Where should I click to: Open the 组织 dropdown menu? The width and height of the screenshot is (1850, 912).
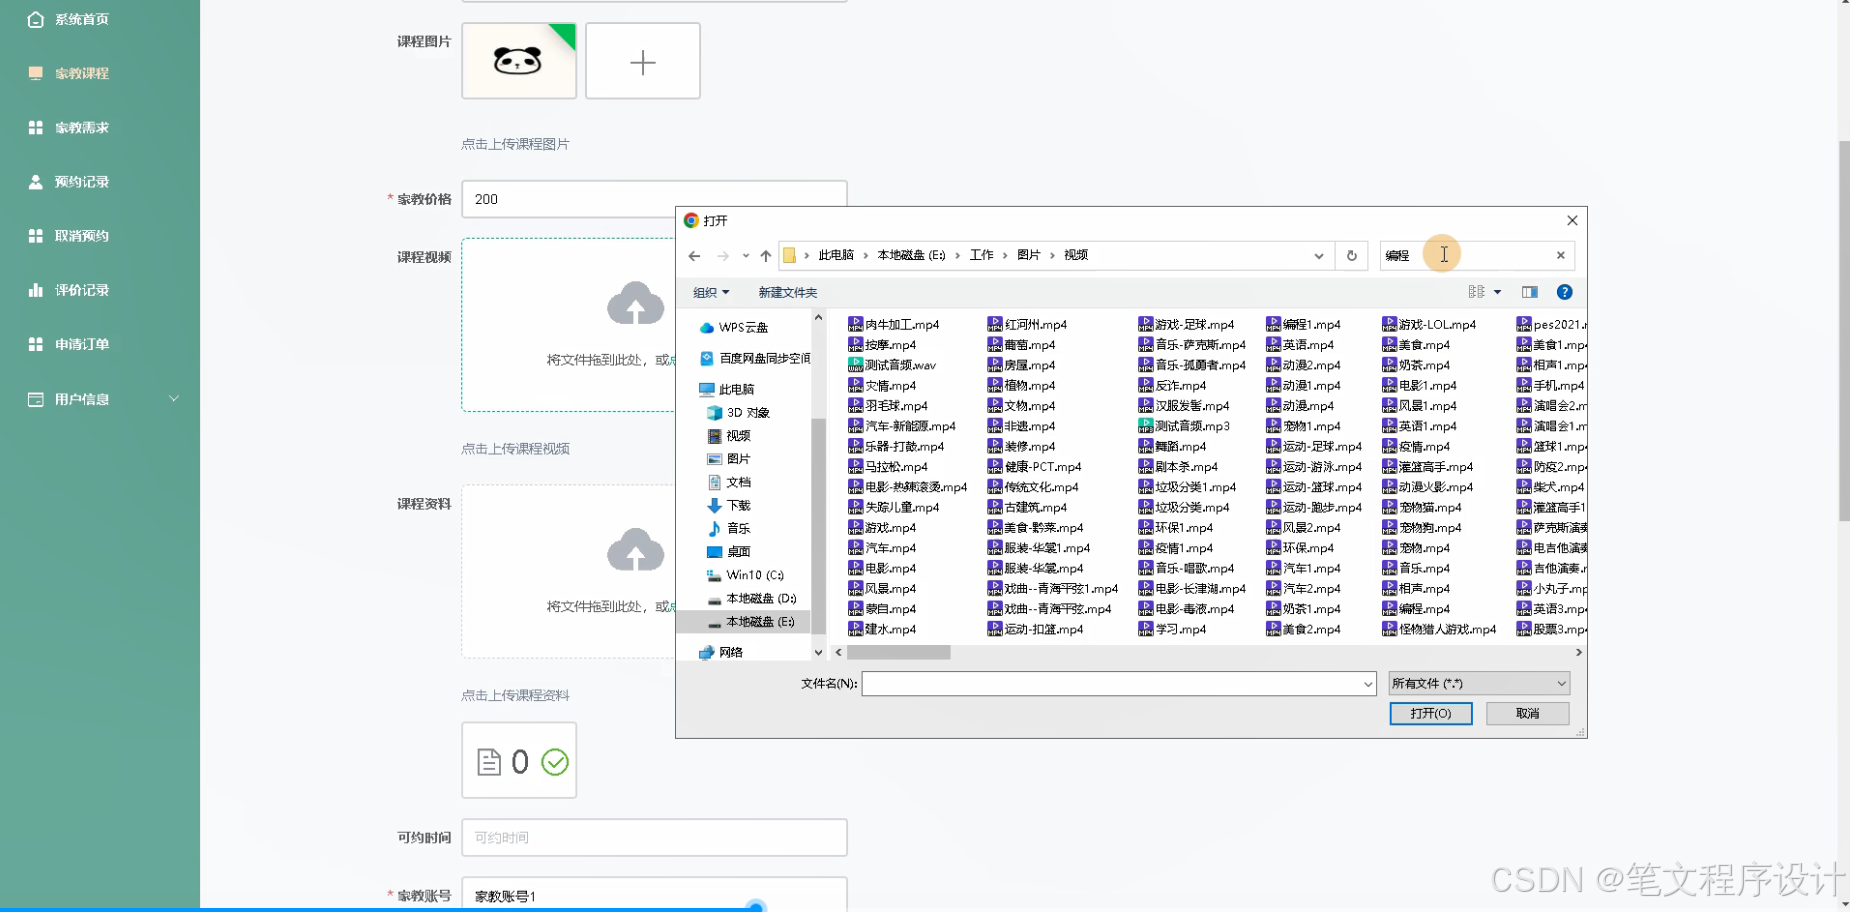(x=710, y=292)
